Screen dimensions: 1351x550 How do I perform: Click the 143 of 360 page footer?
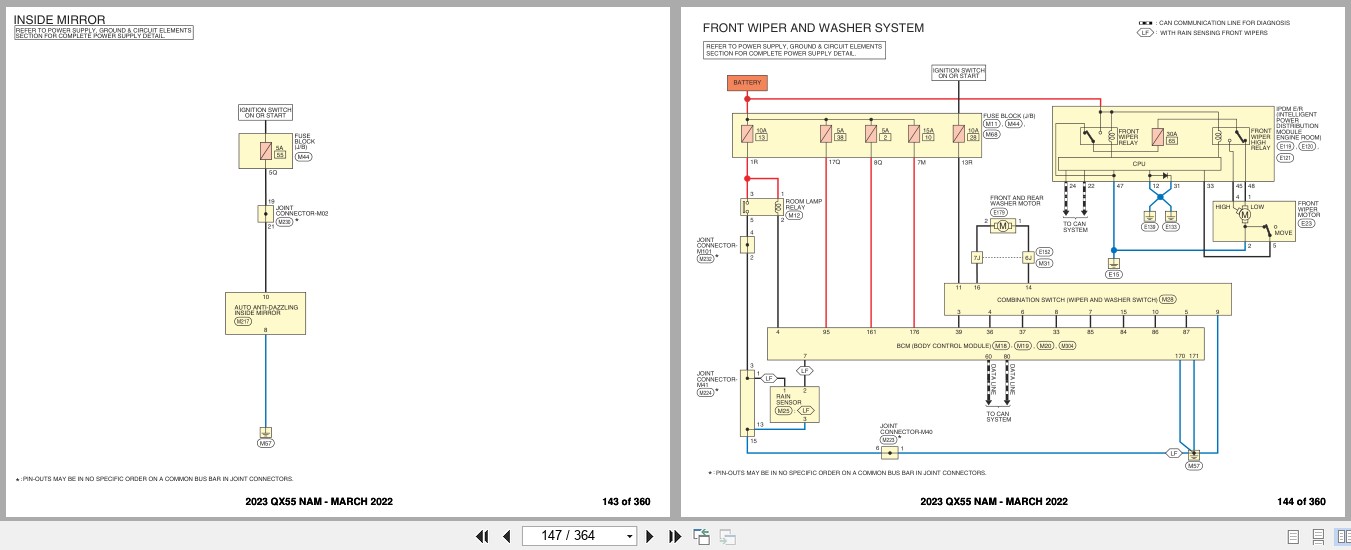click(x=626, y=502)
